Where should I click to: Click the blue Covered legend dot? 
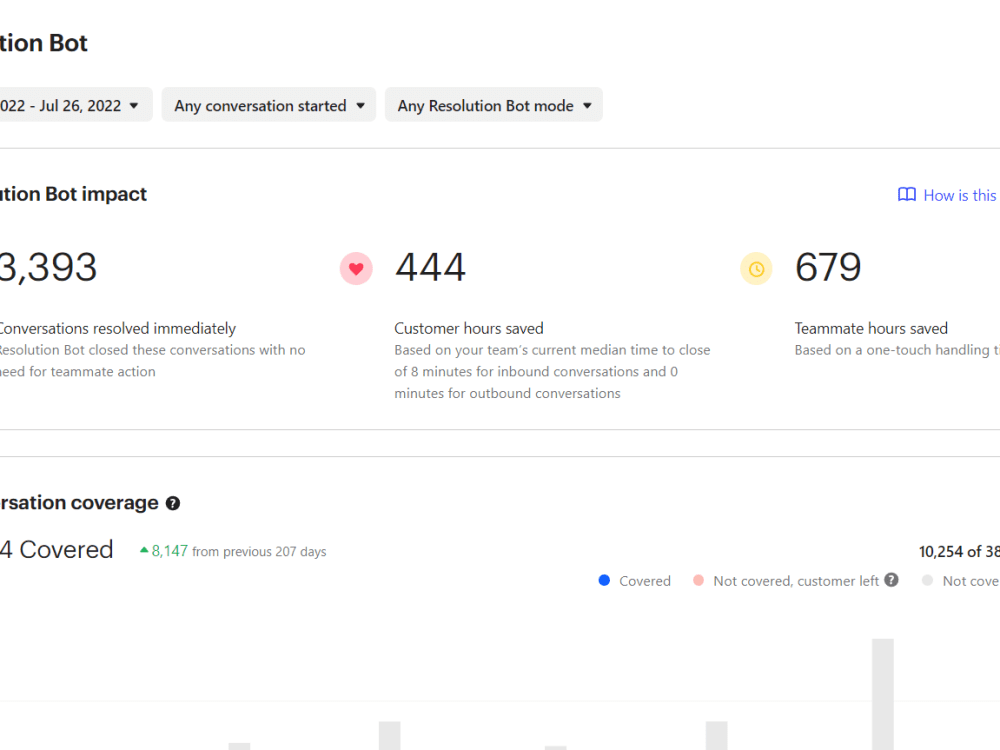604,580
